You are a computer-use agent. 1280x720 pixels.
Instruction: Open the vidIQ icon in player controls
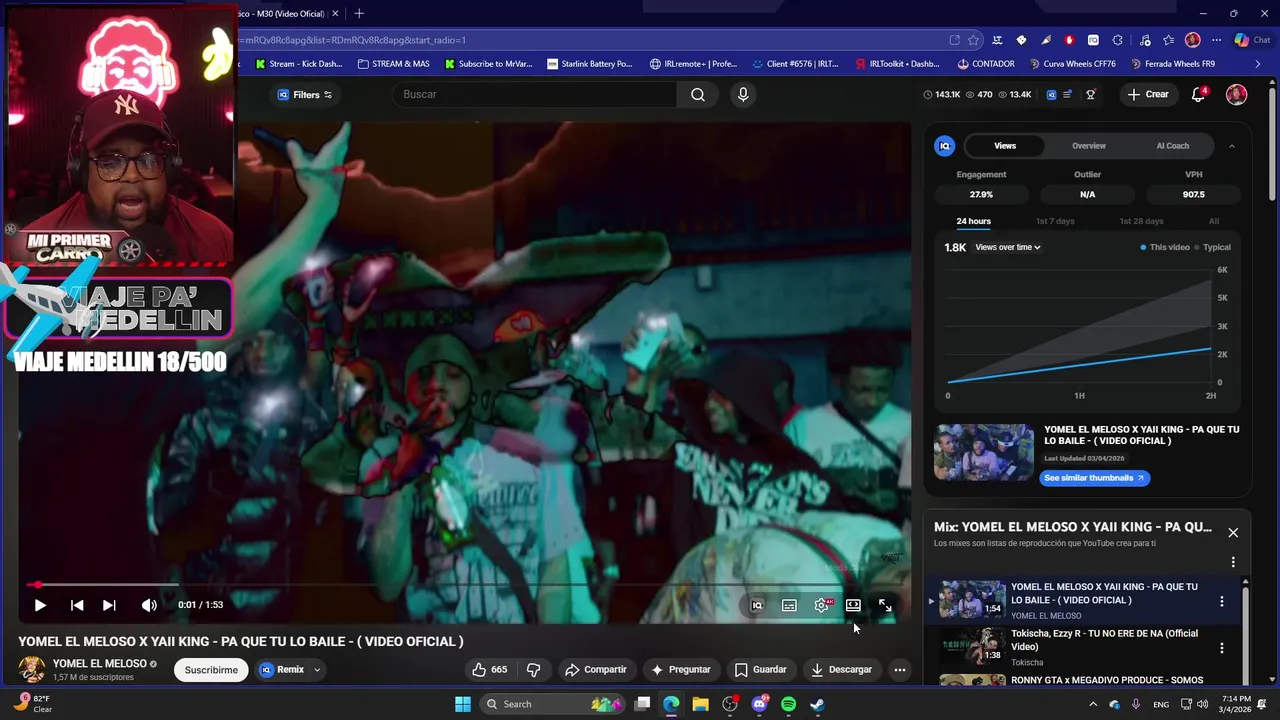point(757,605)
